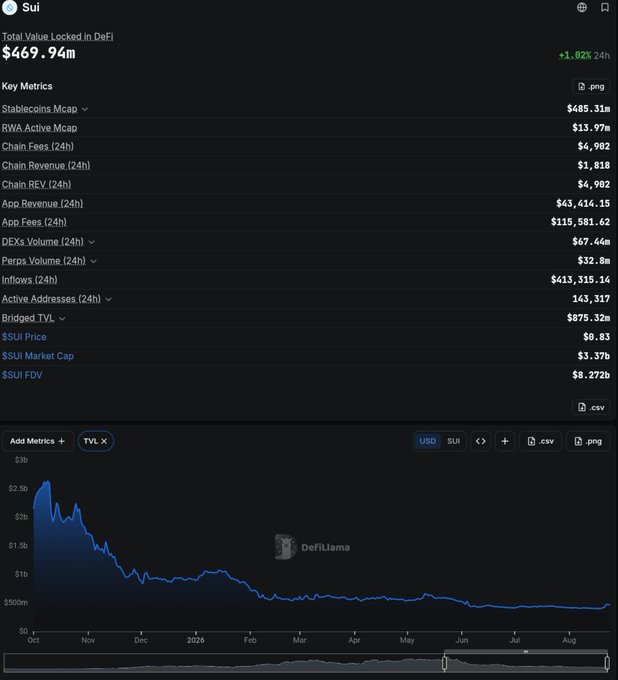618x680 pixels.
Task: Click the $413,315.14 inflows value
Action: pos(581,280)
